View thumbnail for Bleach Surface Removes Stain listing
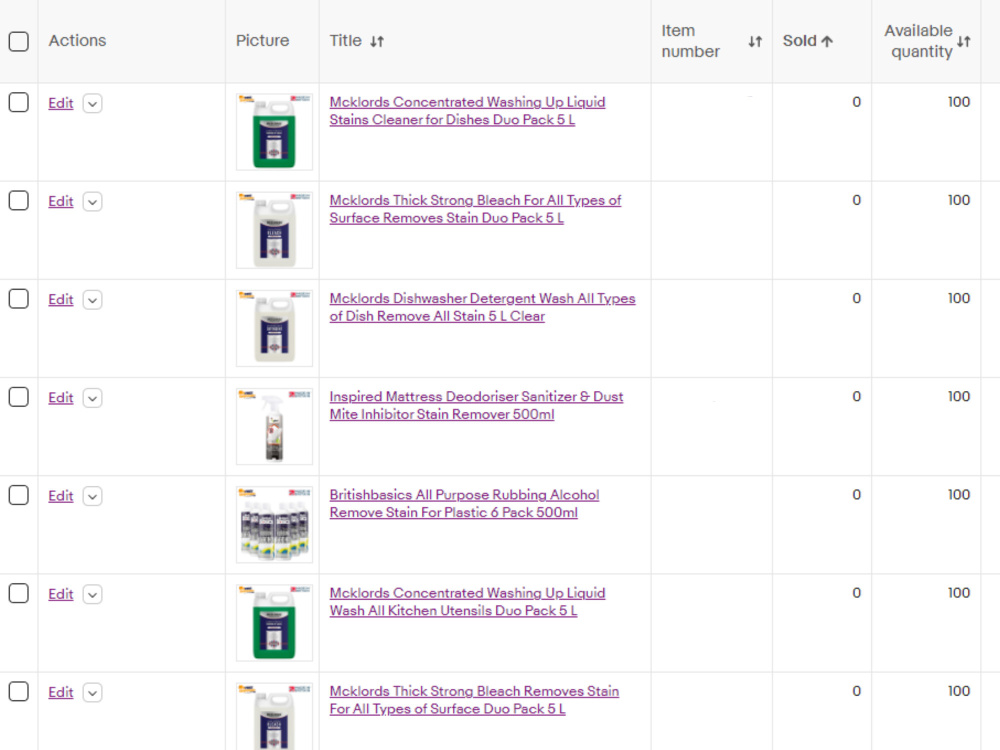 pyautogui.click(x=274, y=230)
